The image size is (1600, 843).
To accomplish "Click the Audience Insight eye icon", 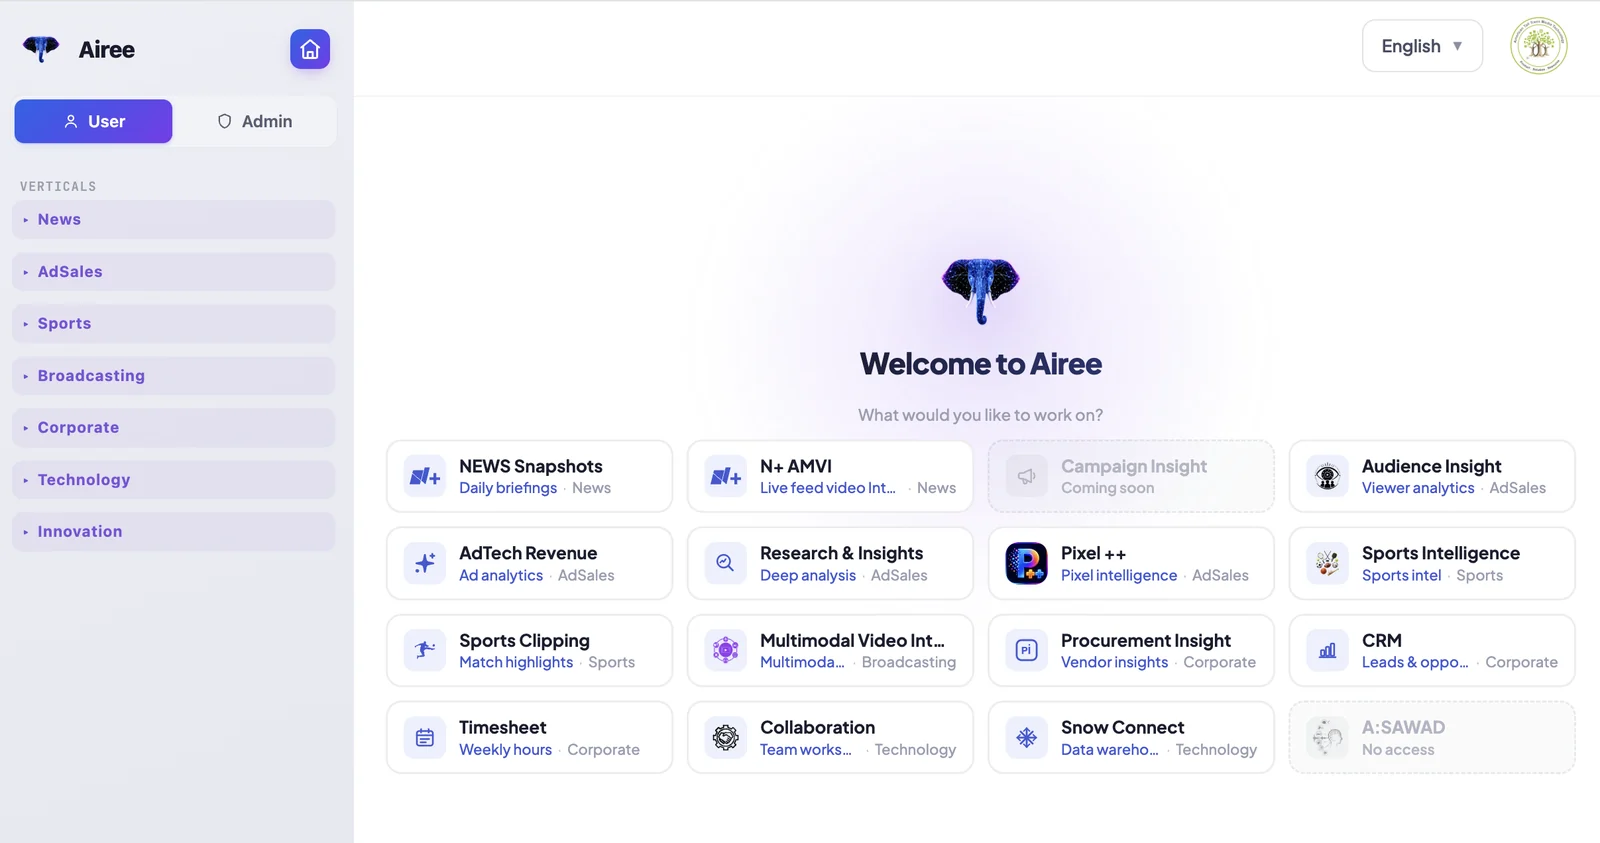I will coord(1328,477).
